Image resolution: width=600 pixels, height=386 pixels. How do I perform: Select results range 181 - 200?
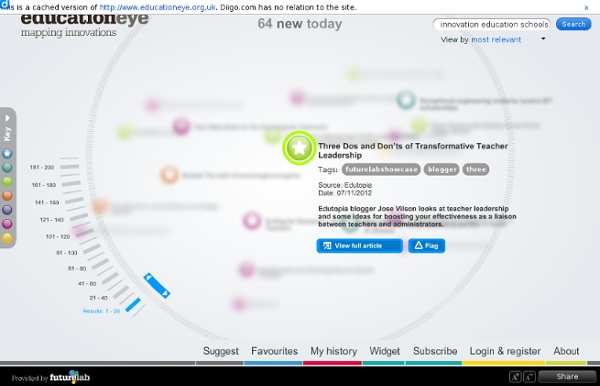coord(42,167)
